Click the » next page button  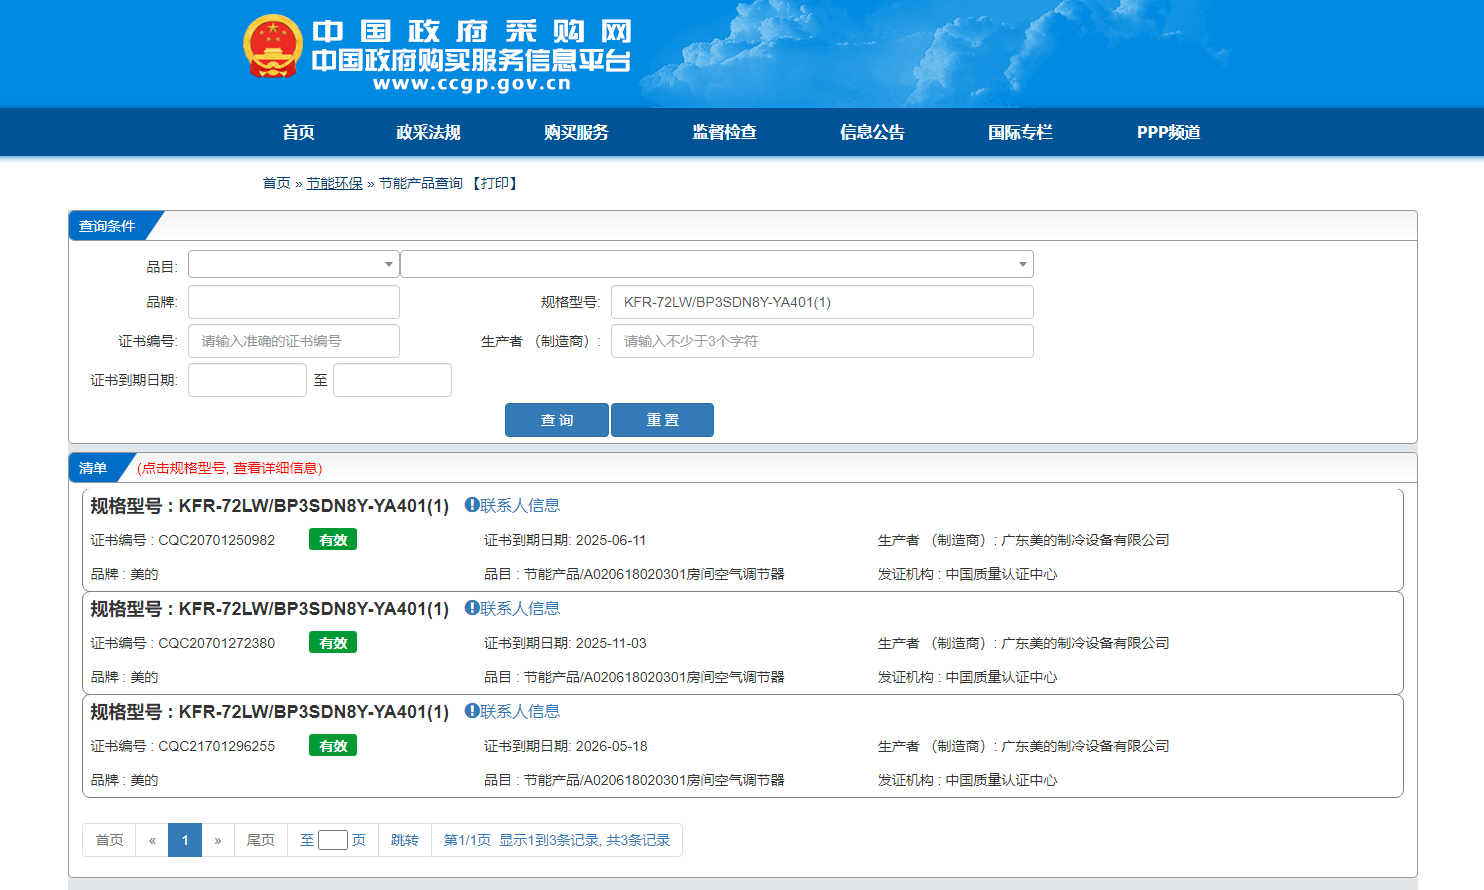pyautogui.click(x=218, y=840)
